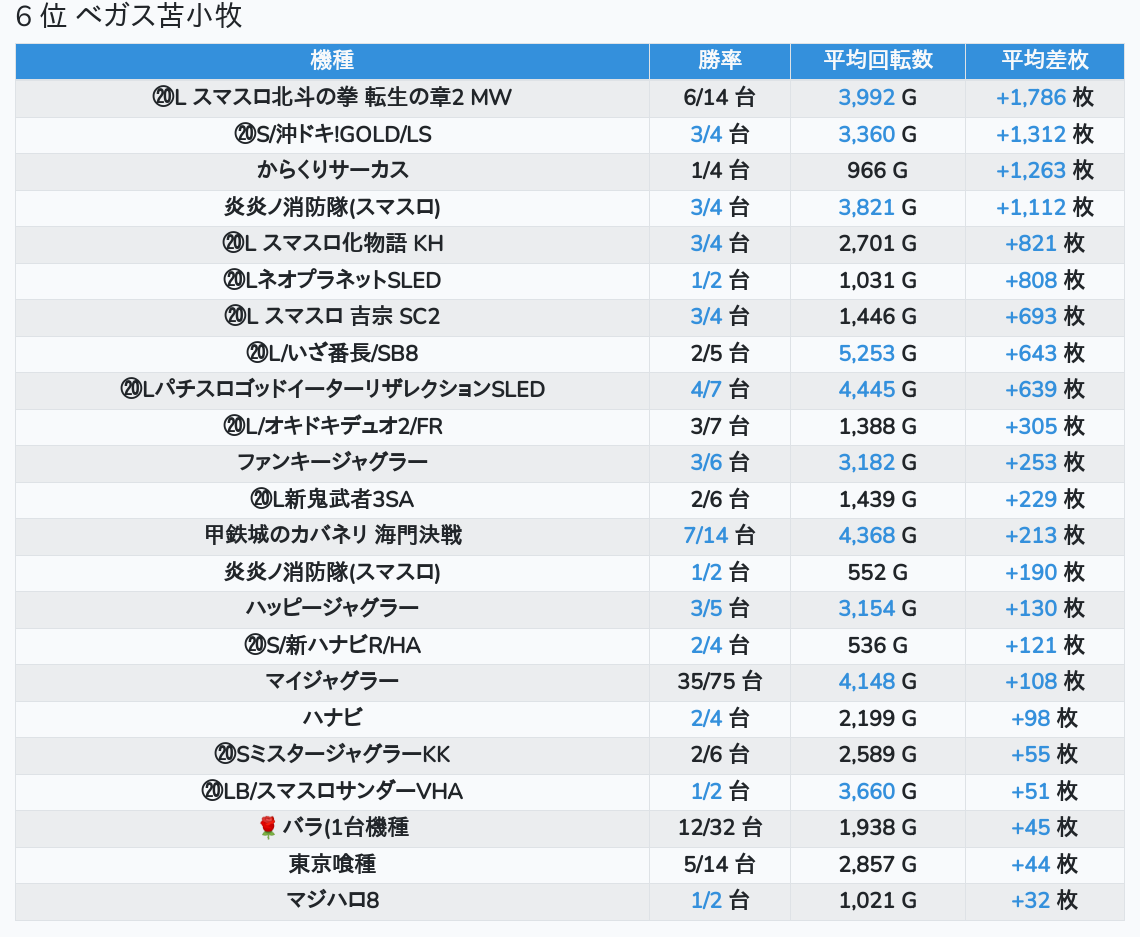This screenshot has height=937, width=1140.
Task: Select the からくりサーカス machine name
Action: [x=332, y=170]
